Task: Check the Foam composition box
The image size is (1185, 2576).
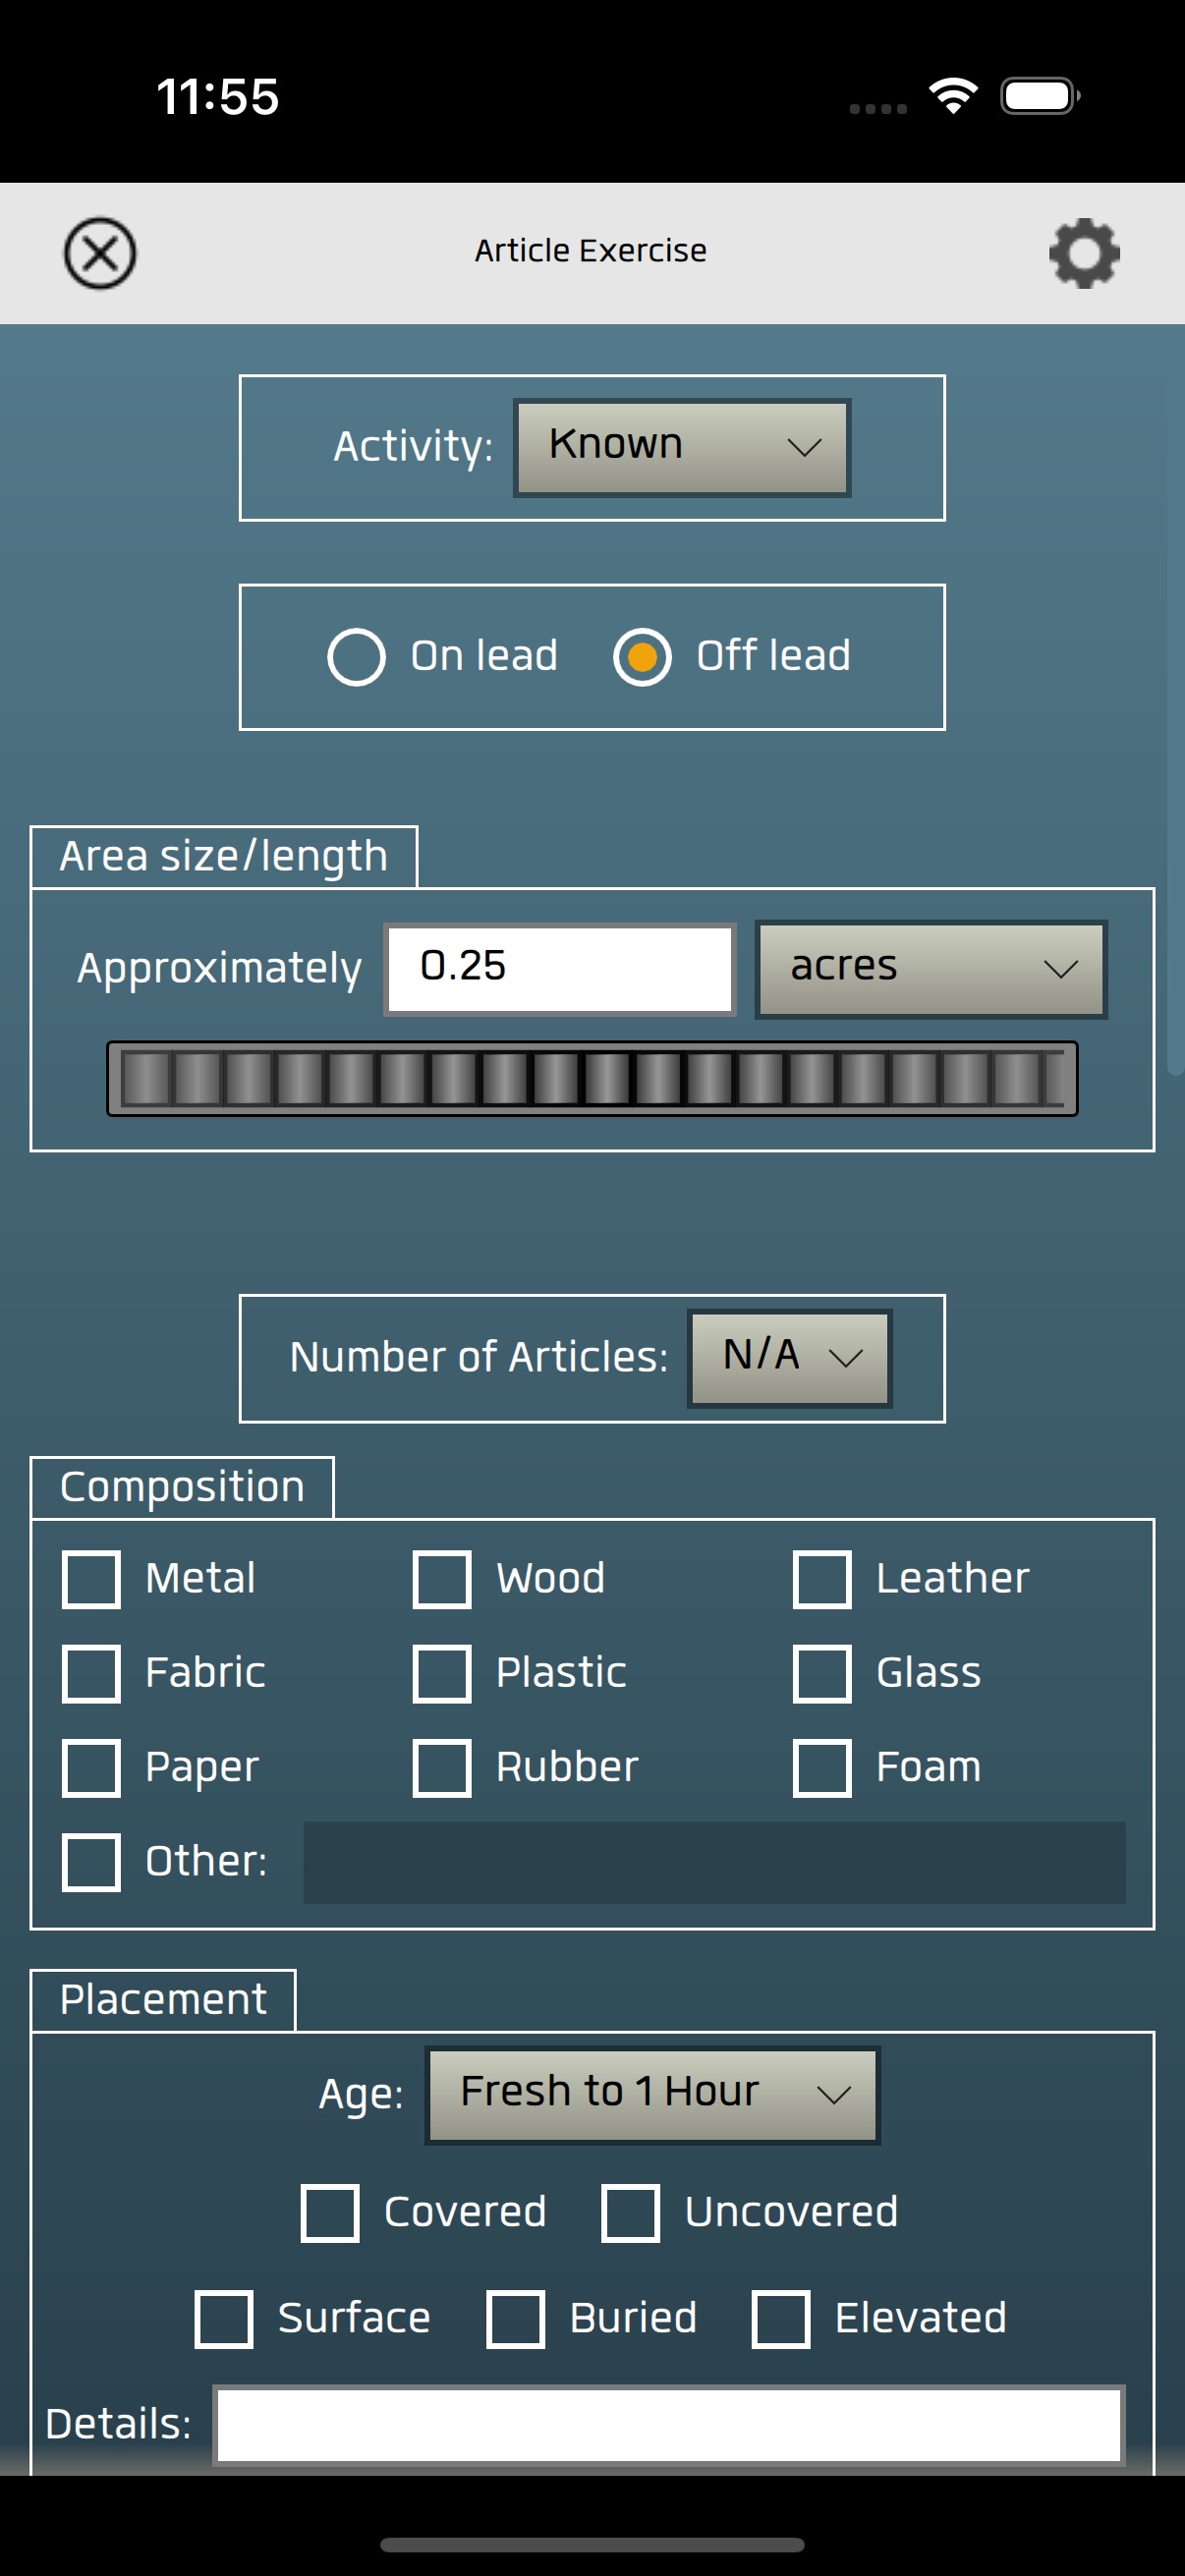Action: 822,1768
